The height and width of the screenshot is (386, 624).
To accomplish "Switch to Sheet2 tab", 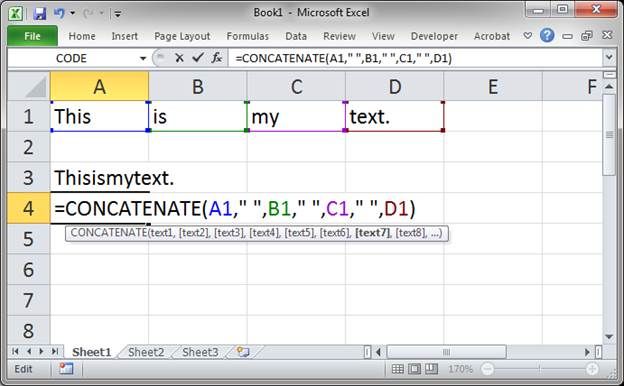I will tap(146, 352).
